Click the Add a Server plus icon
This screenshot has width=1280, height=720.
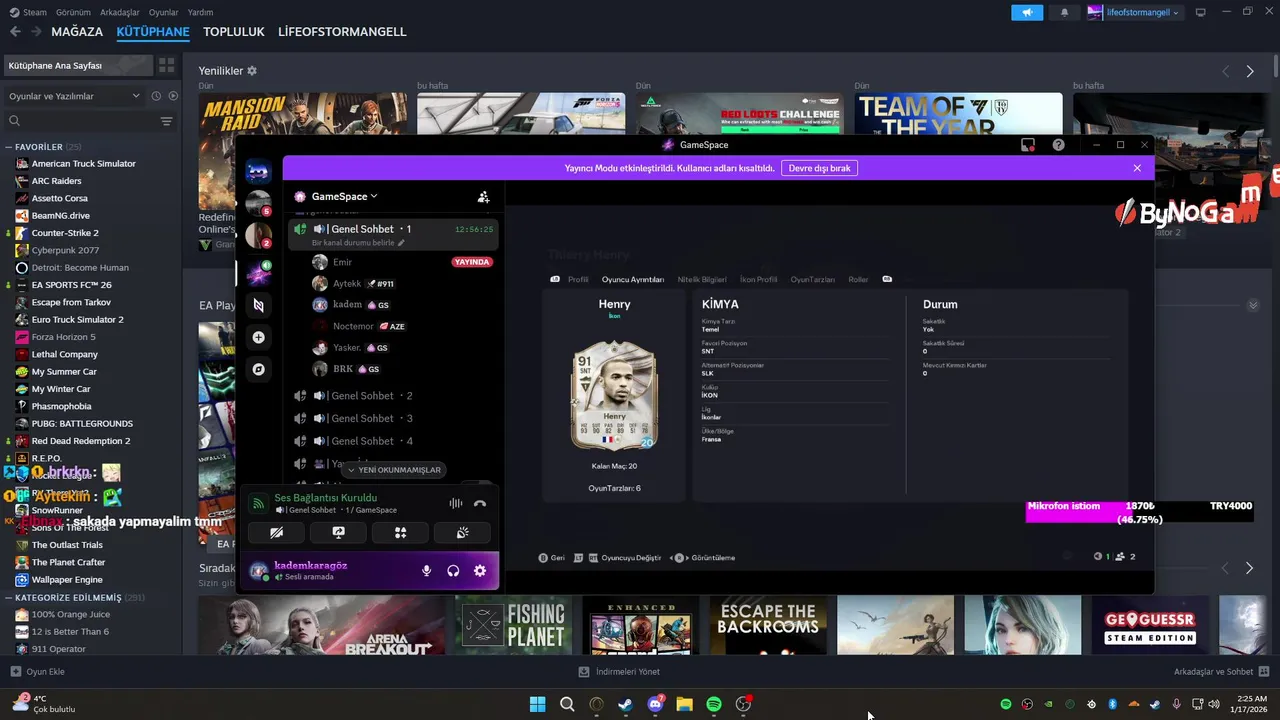point(258,338)
